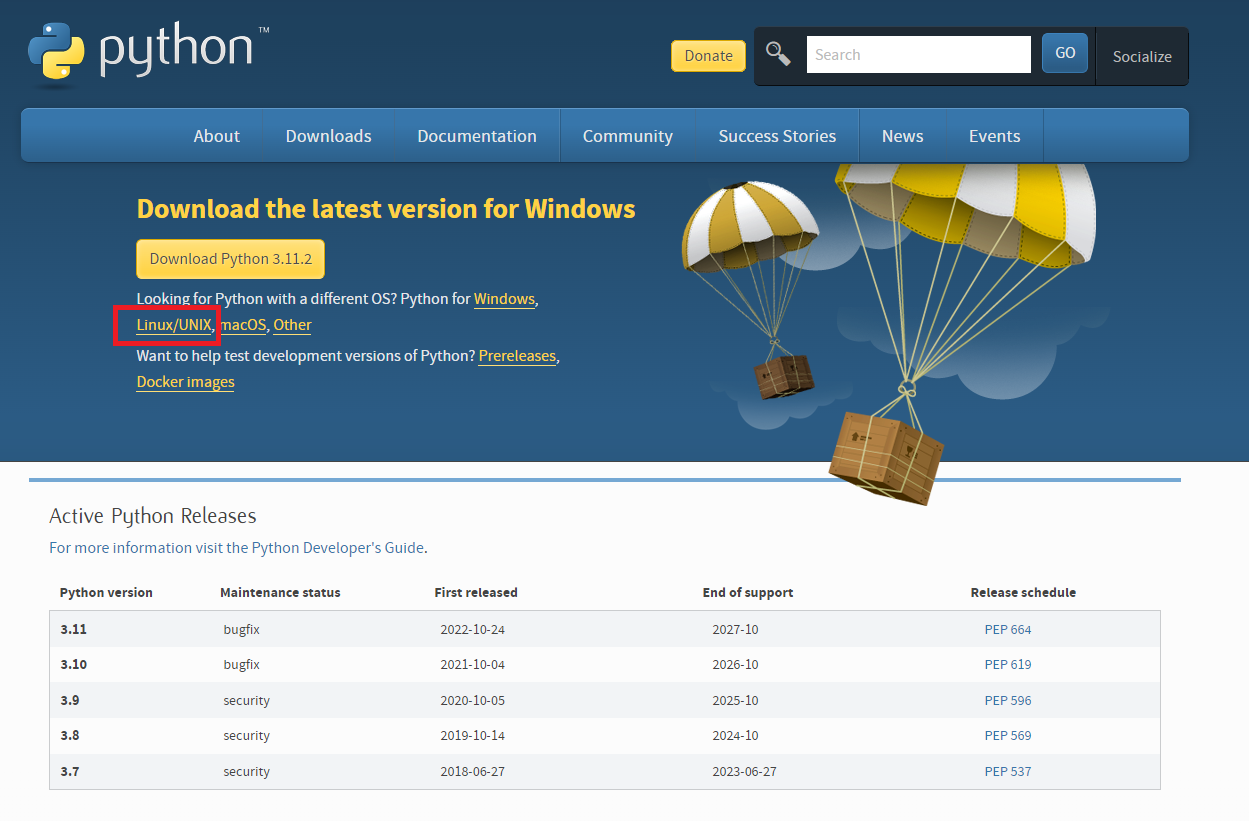Open the PEP 664 release schedule

point(1008,630)
